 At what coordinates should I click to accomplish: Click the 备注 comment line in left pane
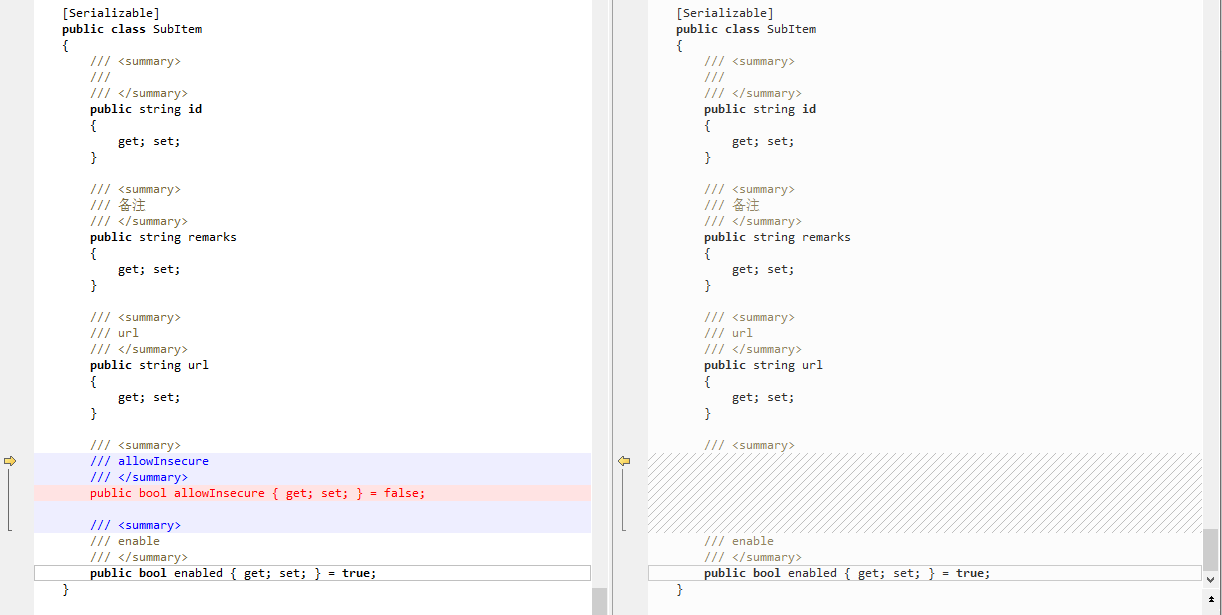point(118,205)
